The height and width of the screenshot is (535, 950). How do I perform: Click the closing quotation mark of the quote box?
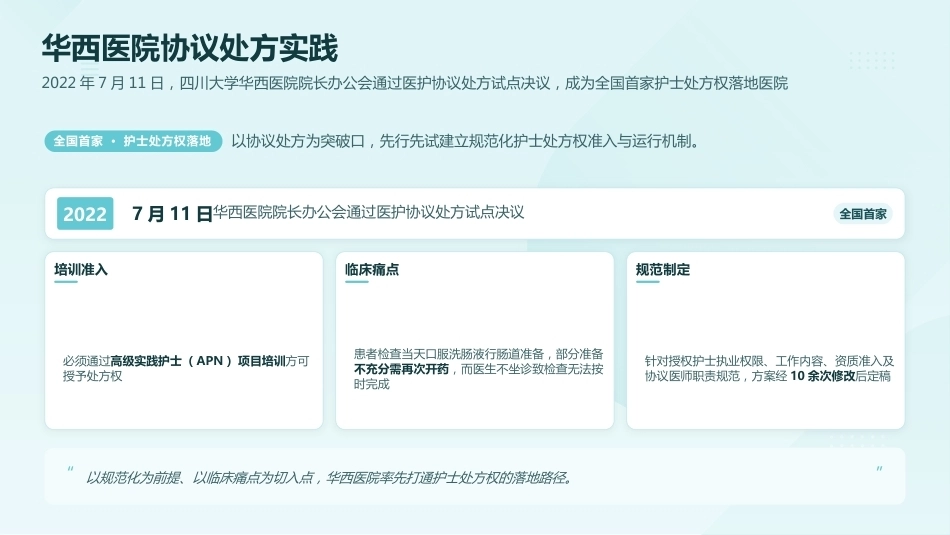[879, 470]
